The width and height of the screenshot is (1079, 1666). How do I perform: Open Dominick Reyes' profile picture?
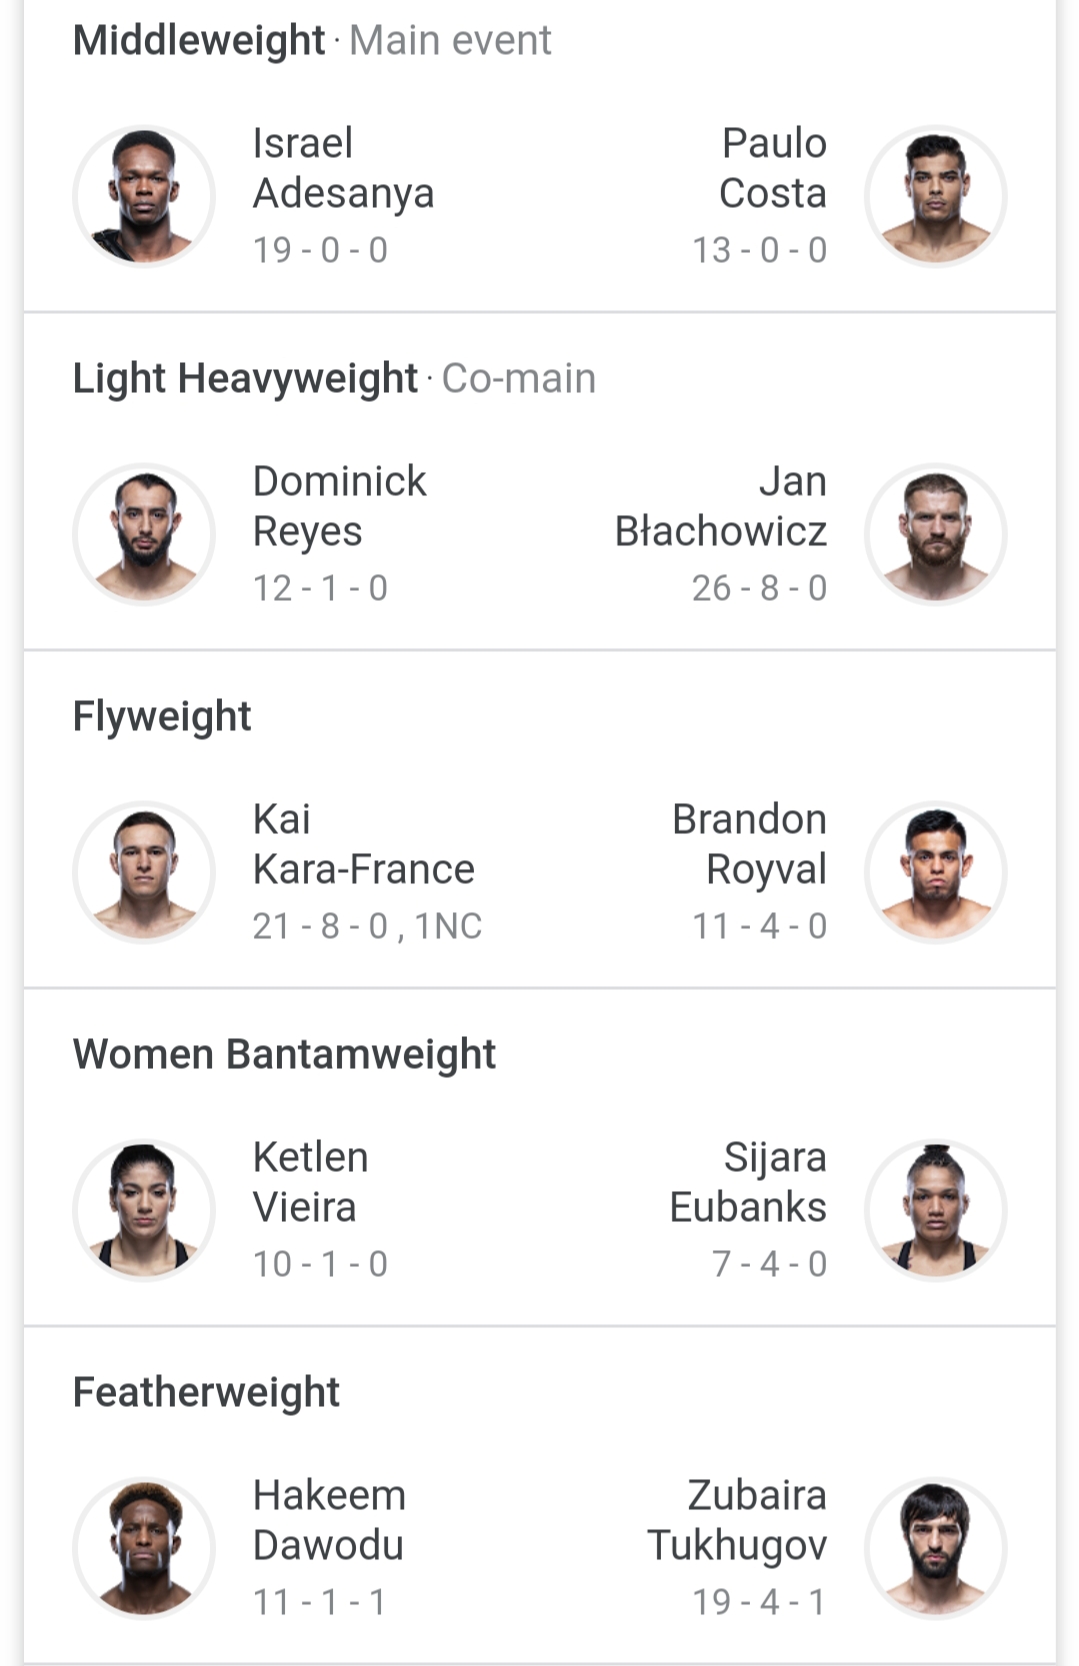144,534
